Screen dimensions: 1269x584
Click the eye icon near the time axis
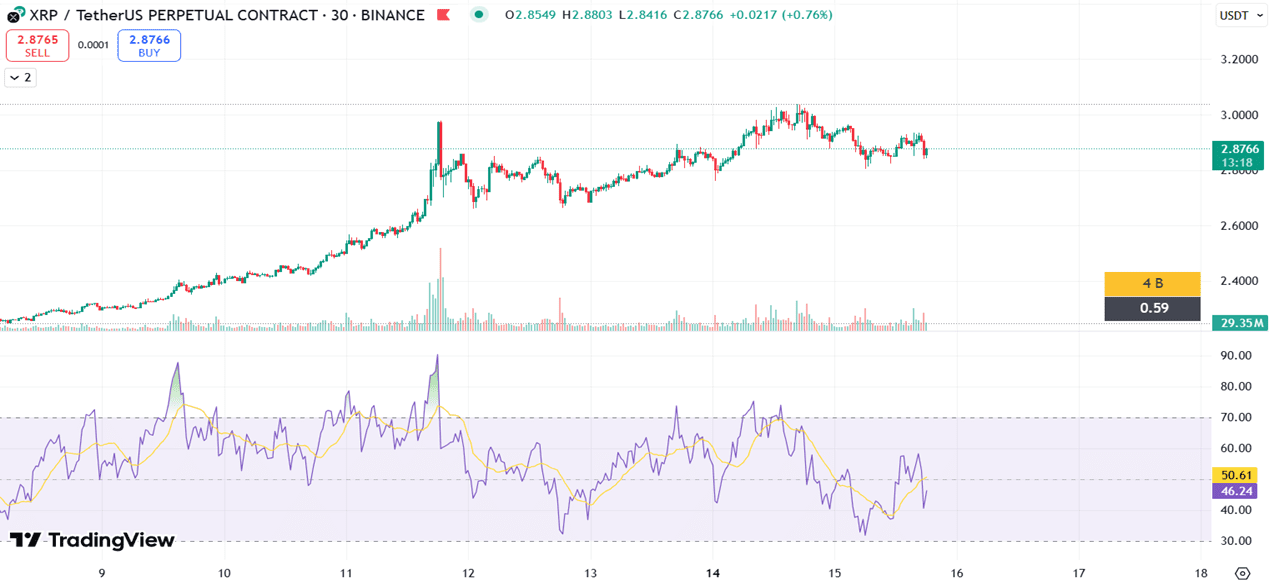(1243, 573)
